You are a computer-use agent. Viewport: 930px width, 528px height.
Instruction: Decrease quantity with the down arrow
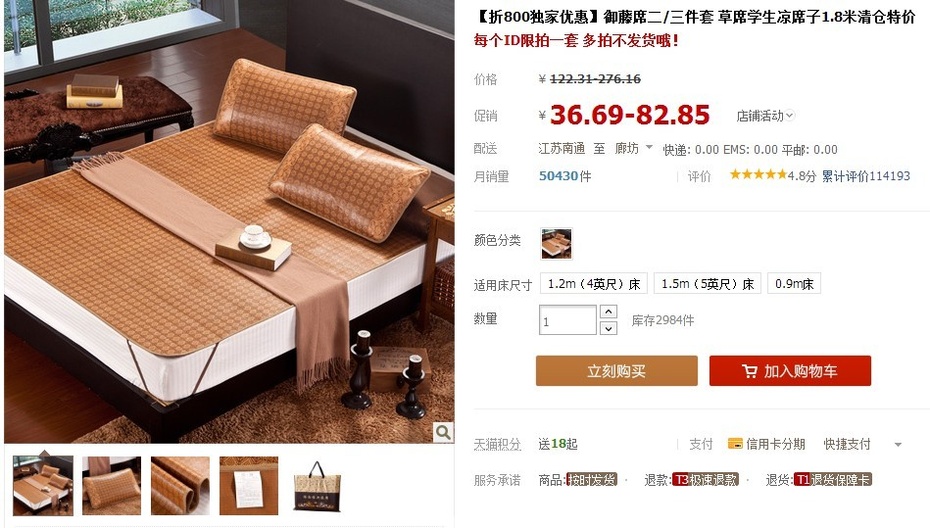[x=609, y=328]
